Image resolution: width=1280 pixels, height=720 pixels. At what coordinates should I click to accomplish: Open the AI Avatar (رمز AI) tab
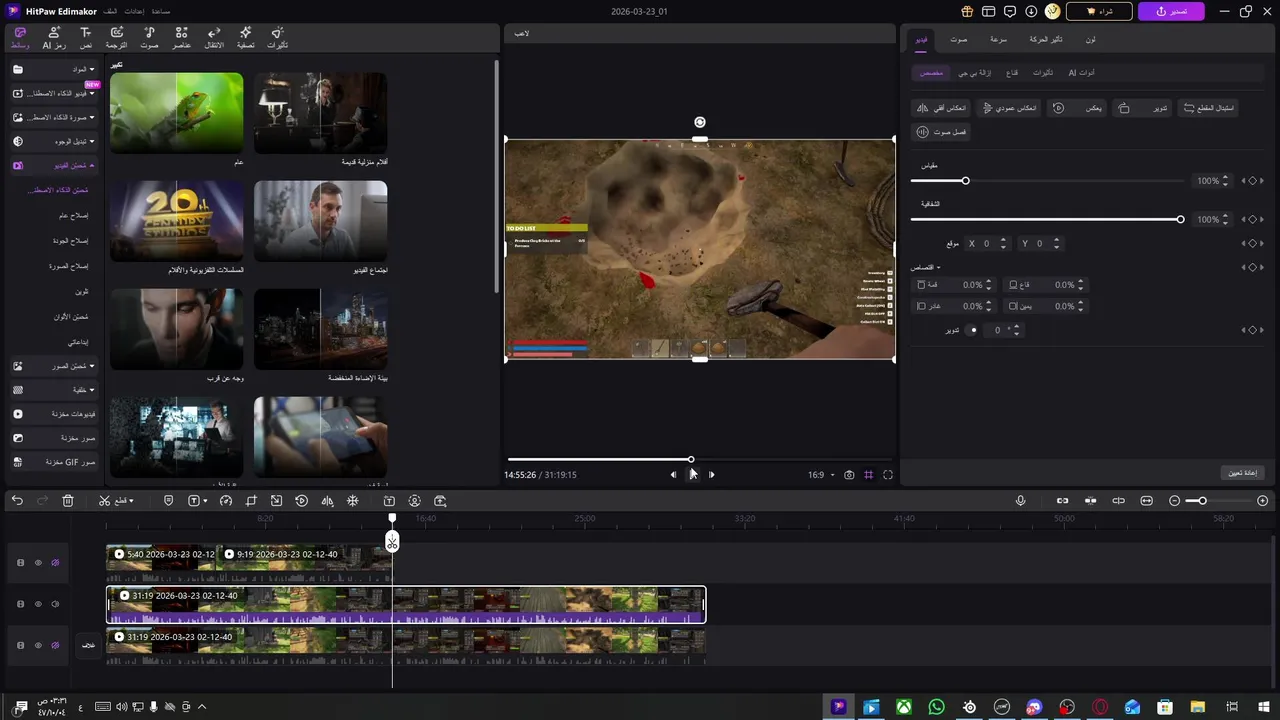[54, 38]
